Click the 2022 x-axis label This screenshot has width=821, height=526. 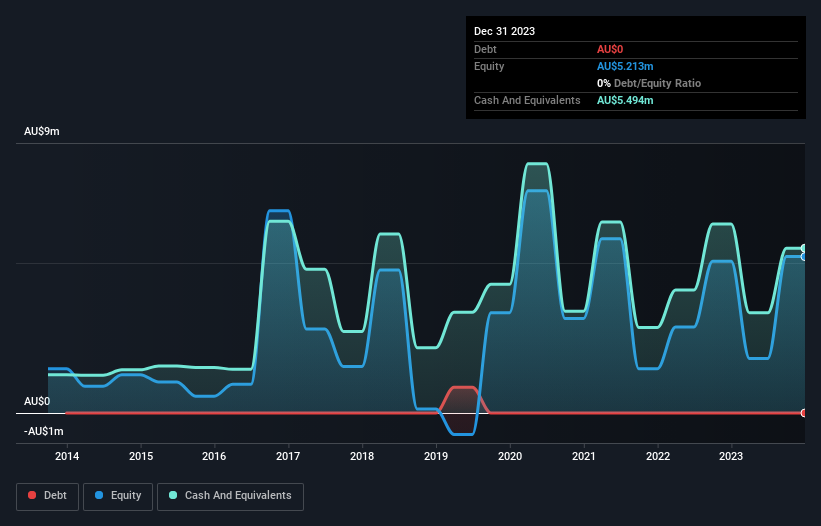click(x=658, y=456)
